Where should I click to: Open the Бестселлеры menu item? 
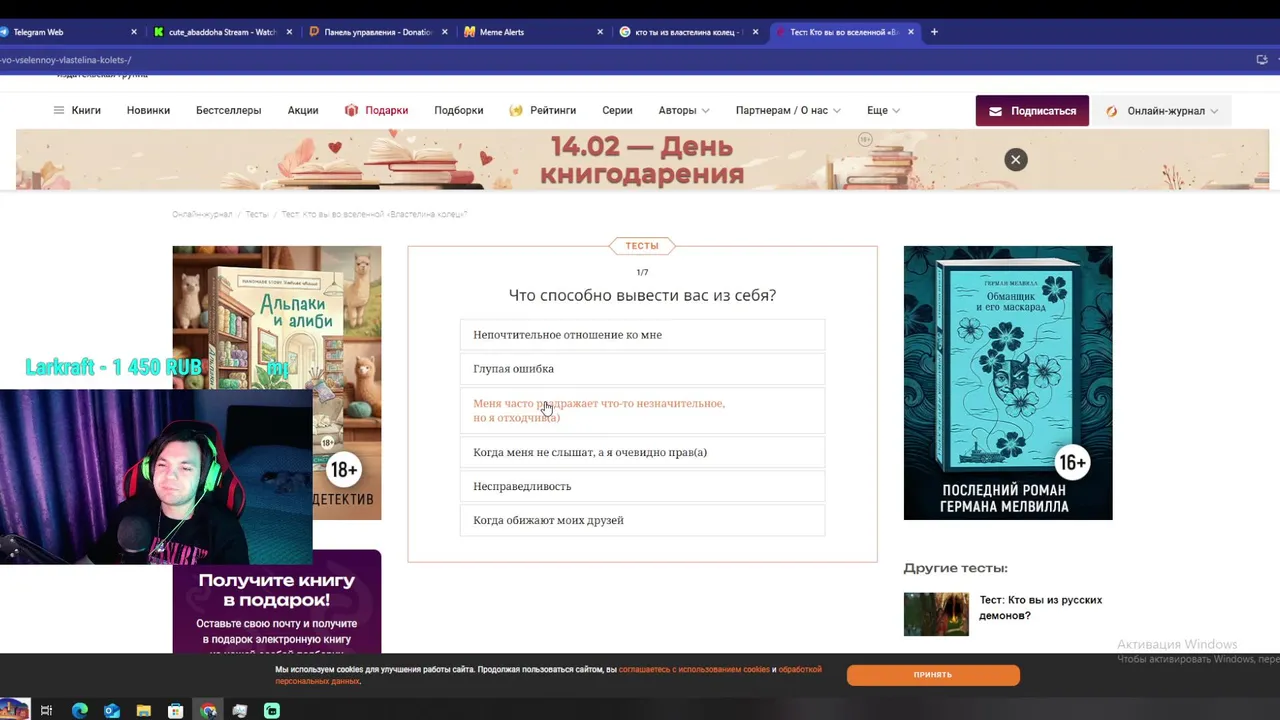click(x=228, y=111)
